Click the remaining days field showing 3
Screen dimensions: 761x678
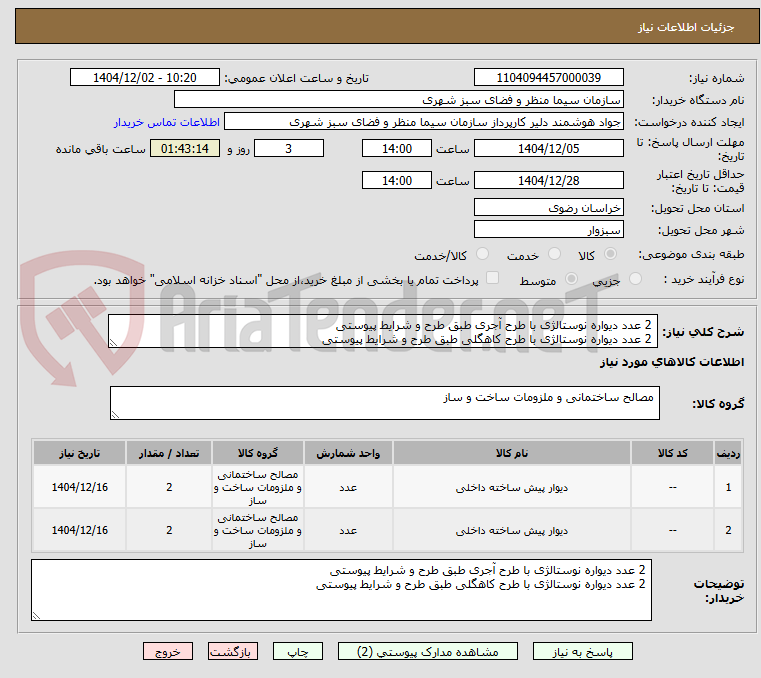tap(289, 149)
